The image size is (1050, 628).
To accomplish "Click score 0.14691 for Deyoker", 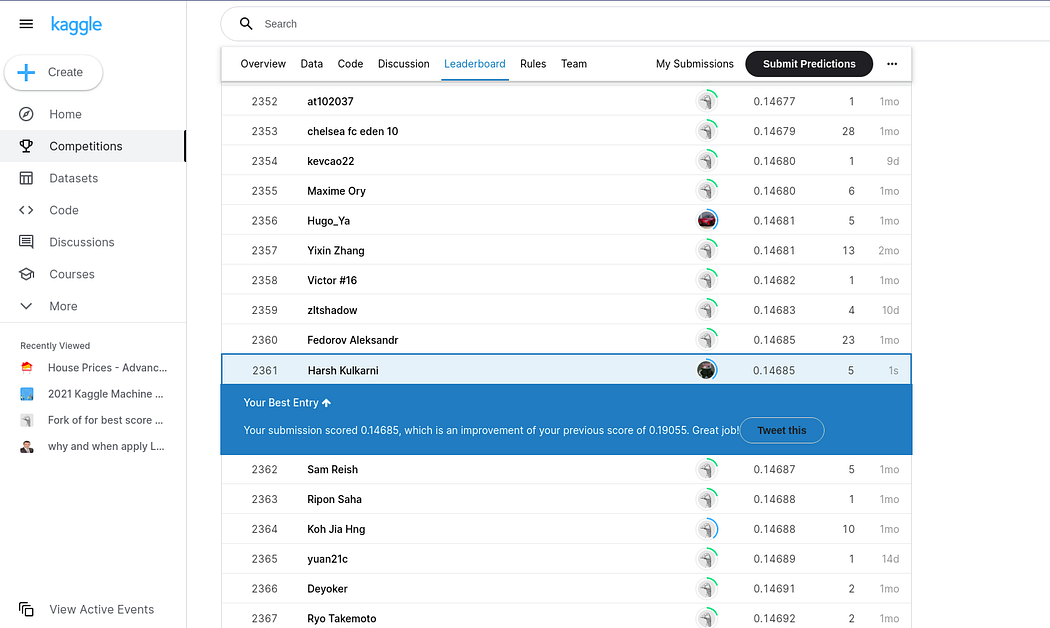I will click(774, 589).
